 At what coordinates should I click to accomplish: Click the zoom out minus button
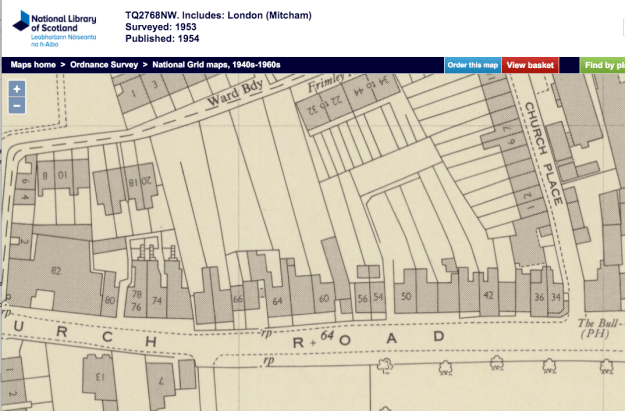tap(16, 106)
